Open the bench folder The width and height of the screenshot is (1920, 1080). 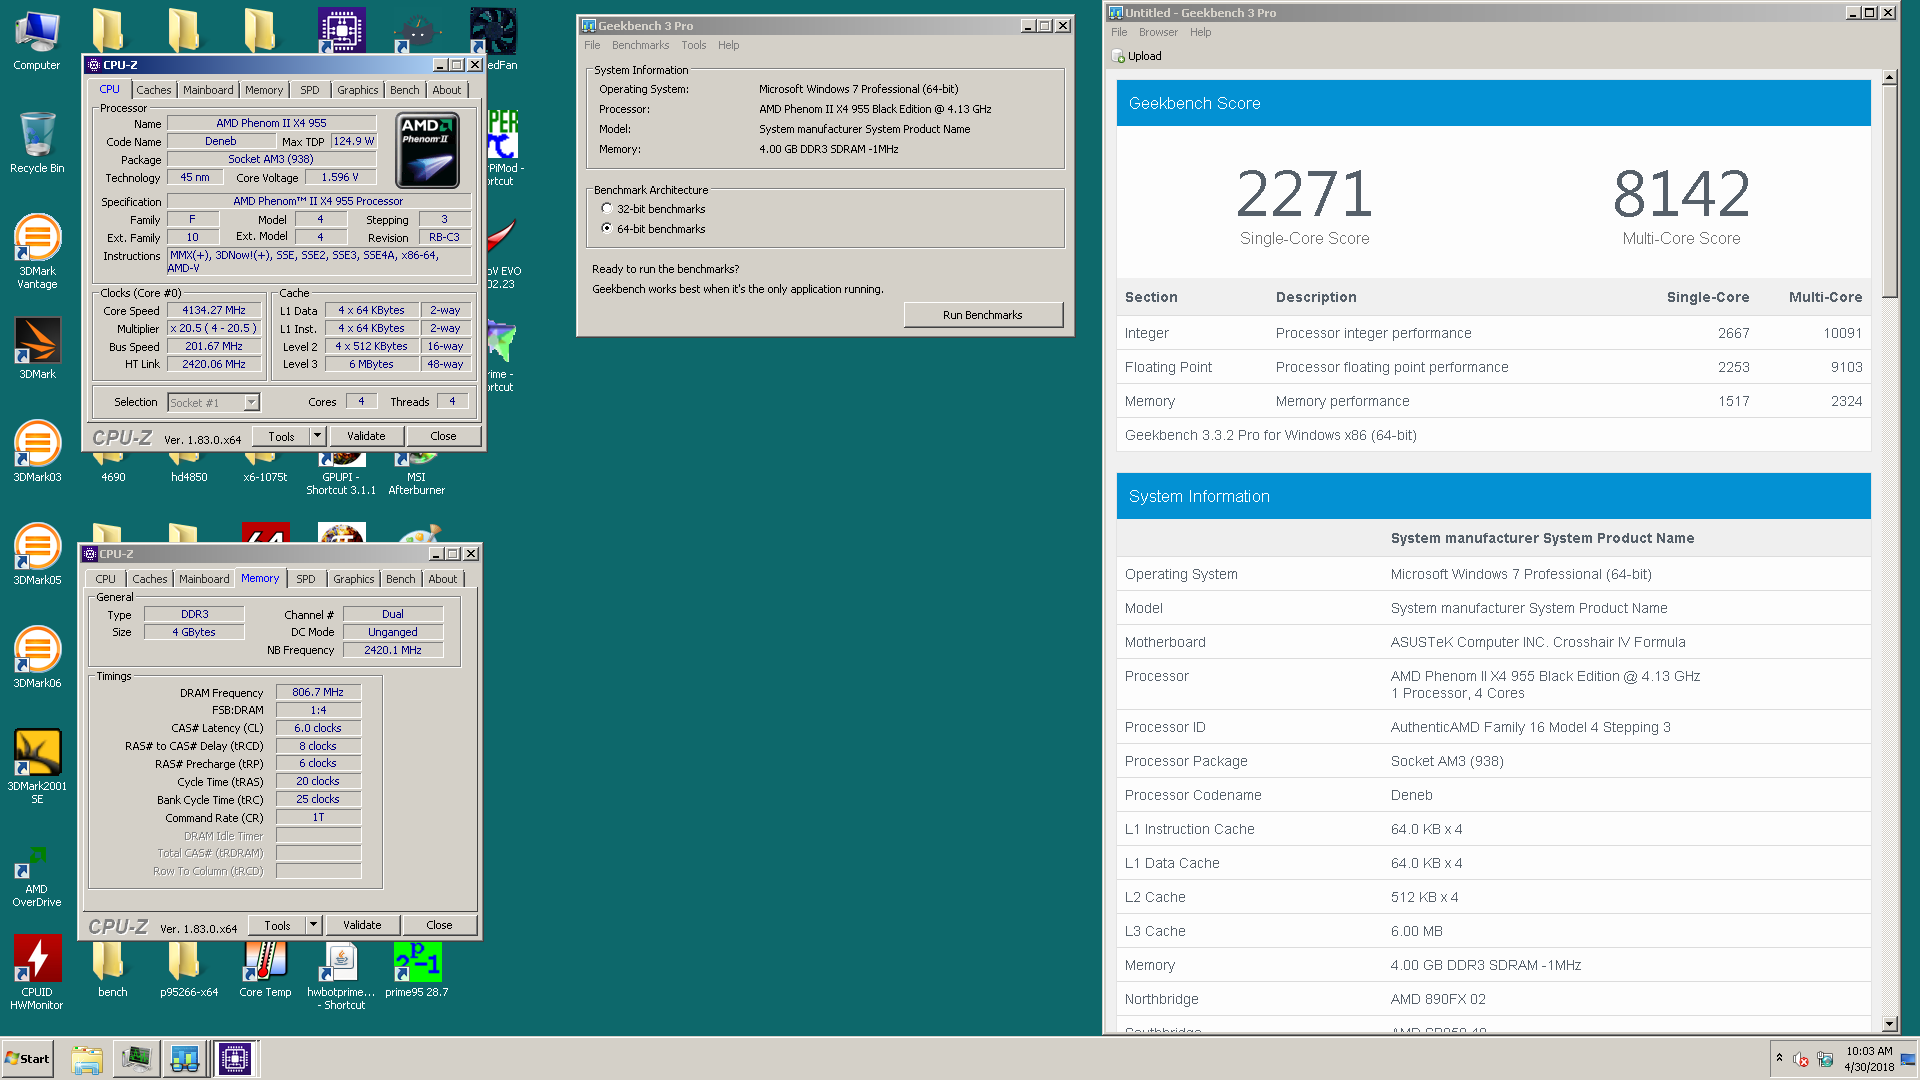112,968
